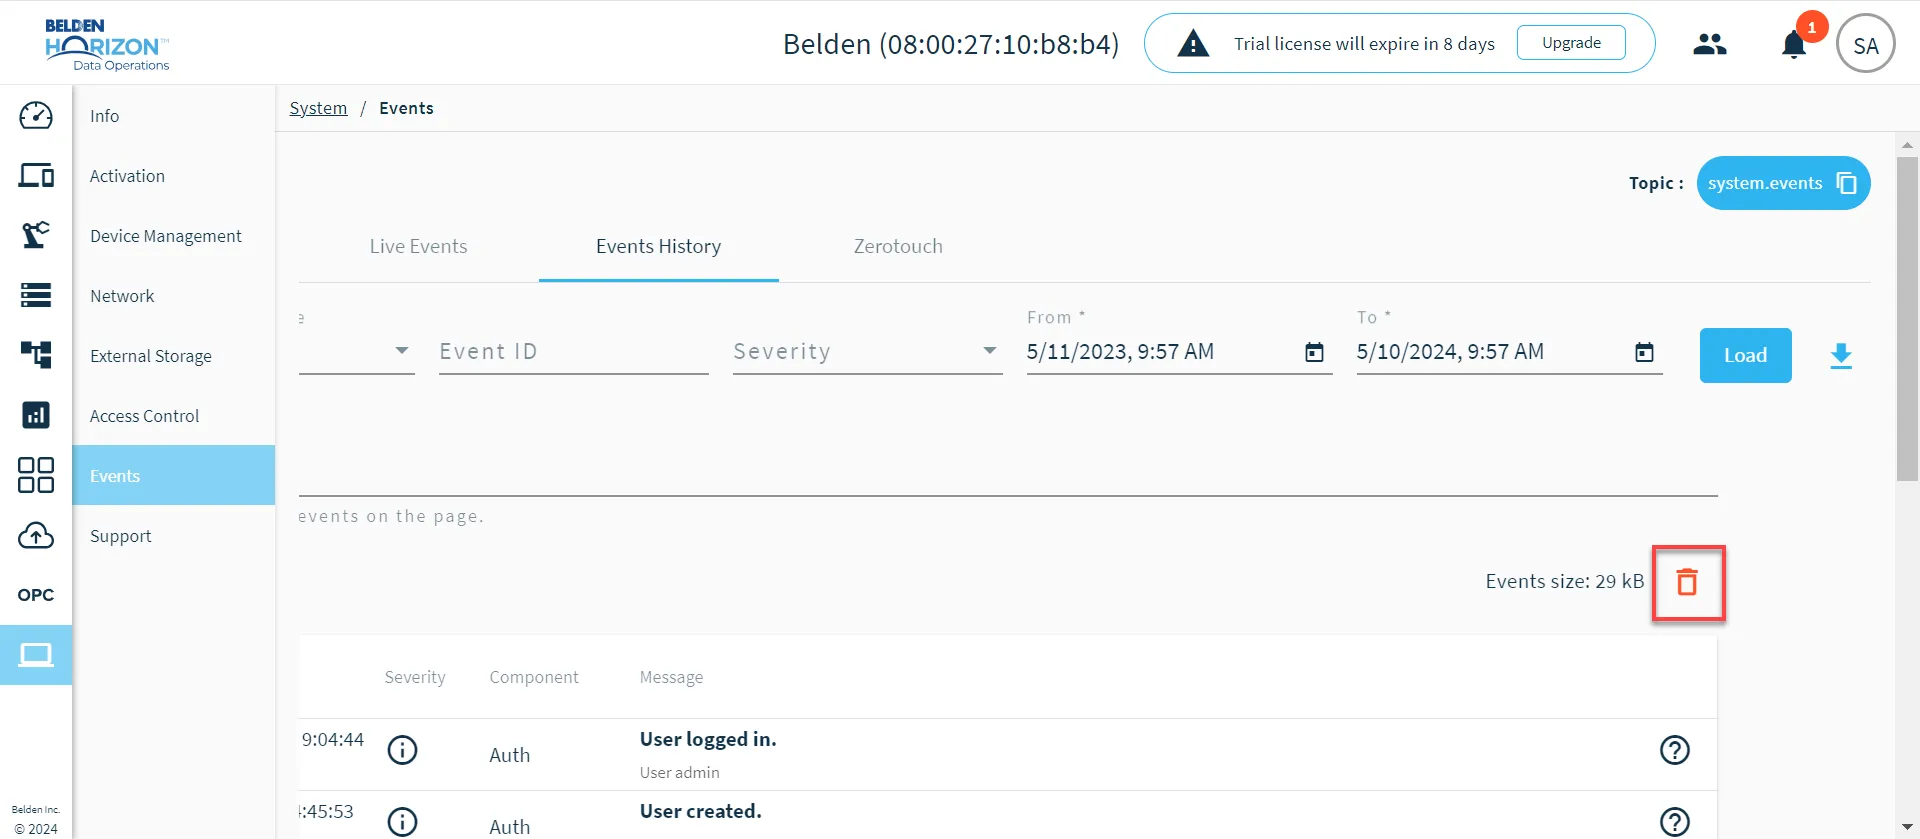
Task: Open the bar chart analytics icon
Action: click(x=36, y=415)
